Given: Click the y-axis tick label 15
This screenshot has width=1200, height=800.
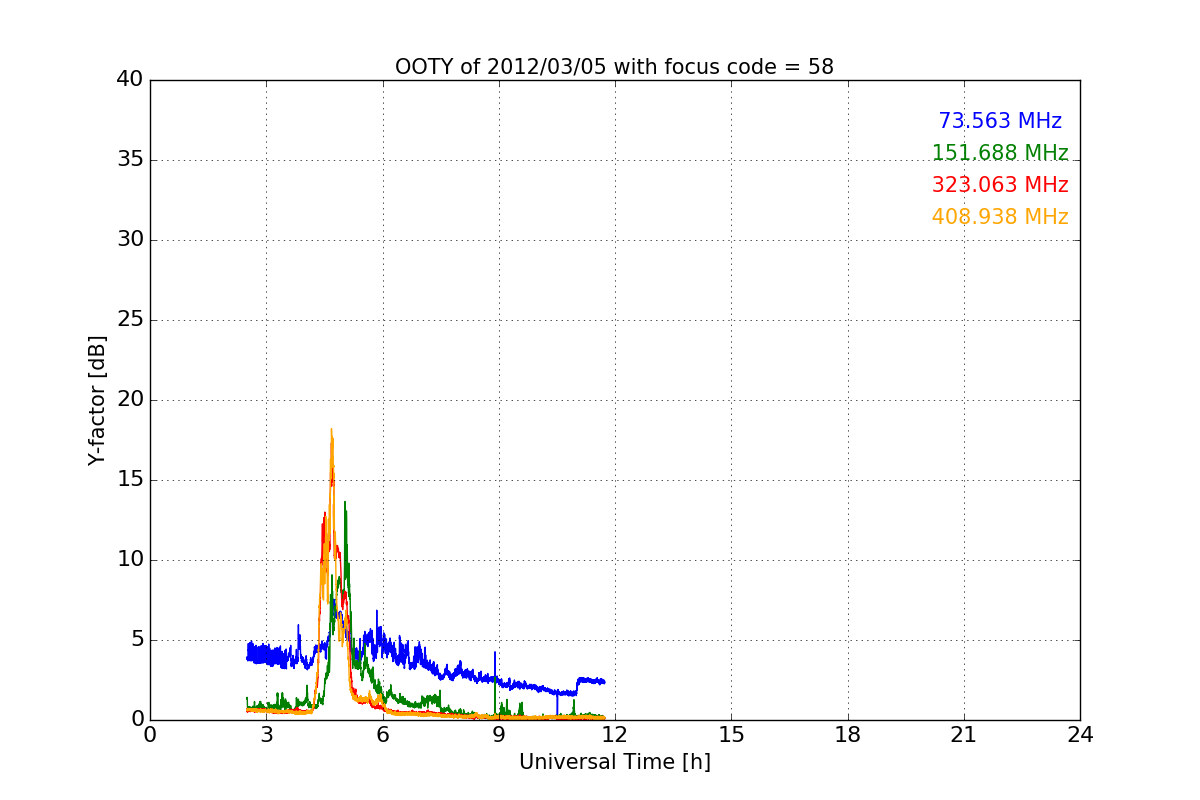Looking at the screenshot, I should pos(130,480).
